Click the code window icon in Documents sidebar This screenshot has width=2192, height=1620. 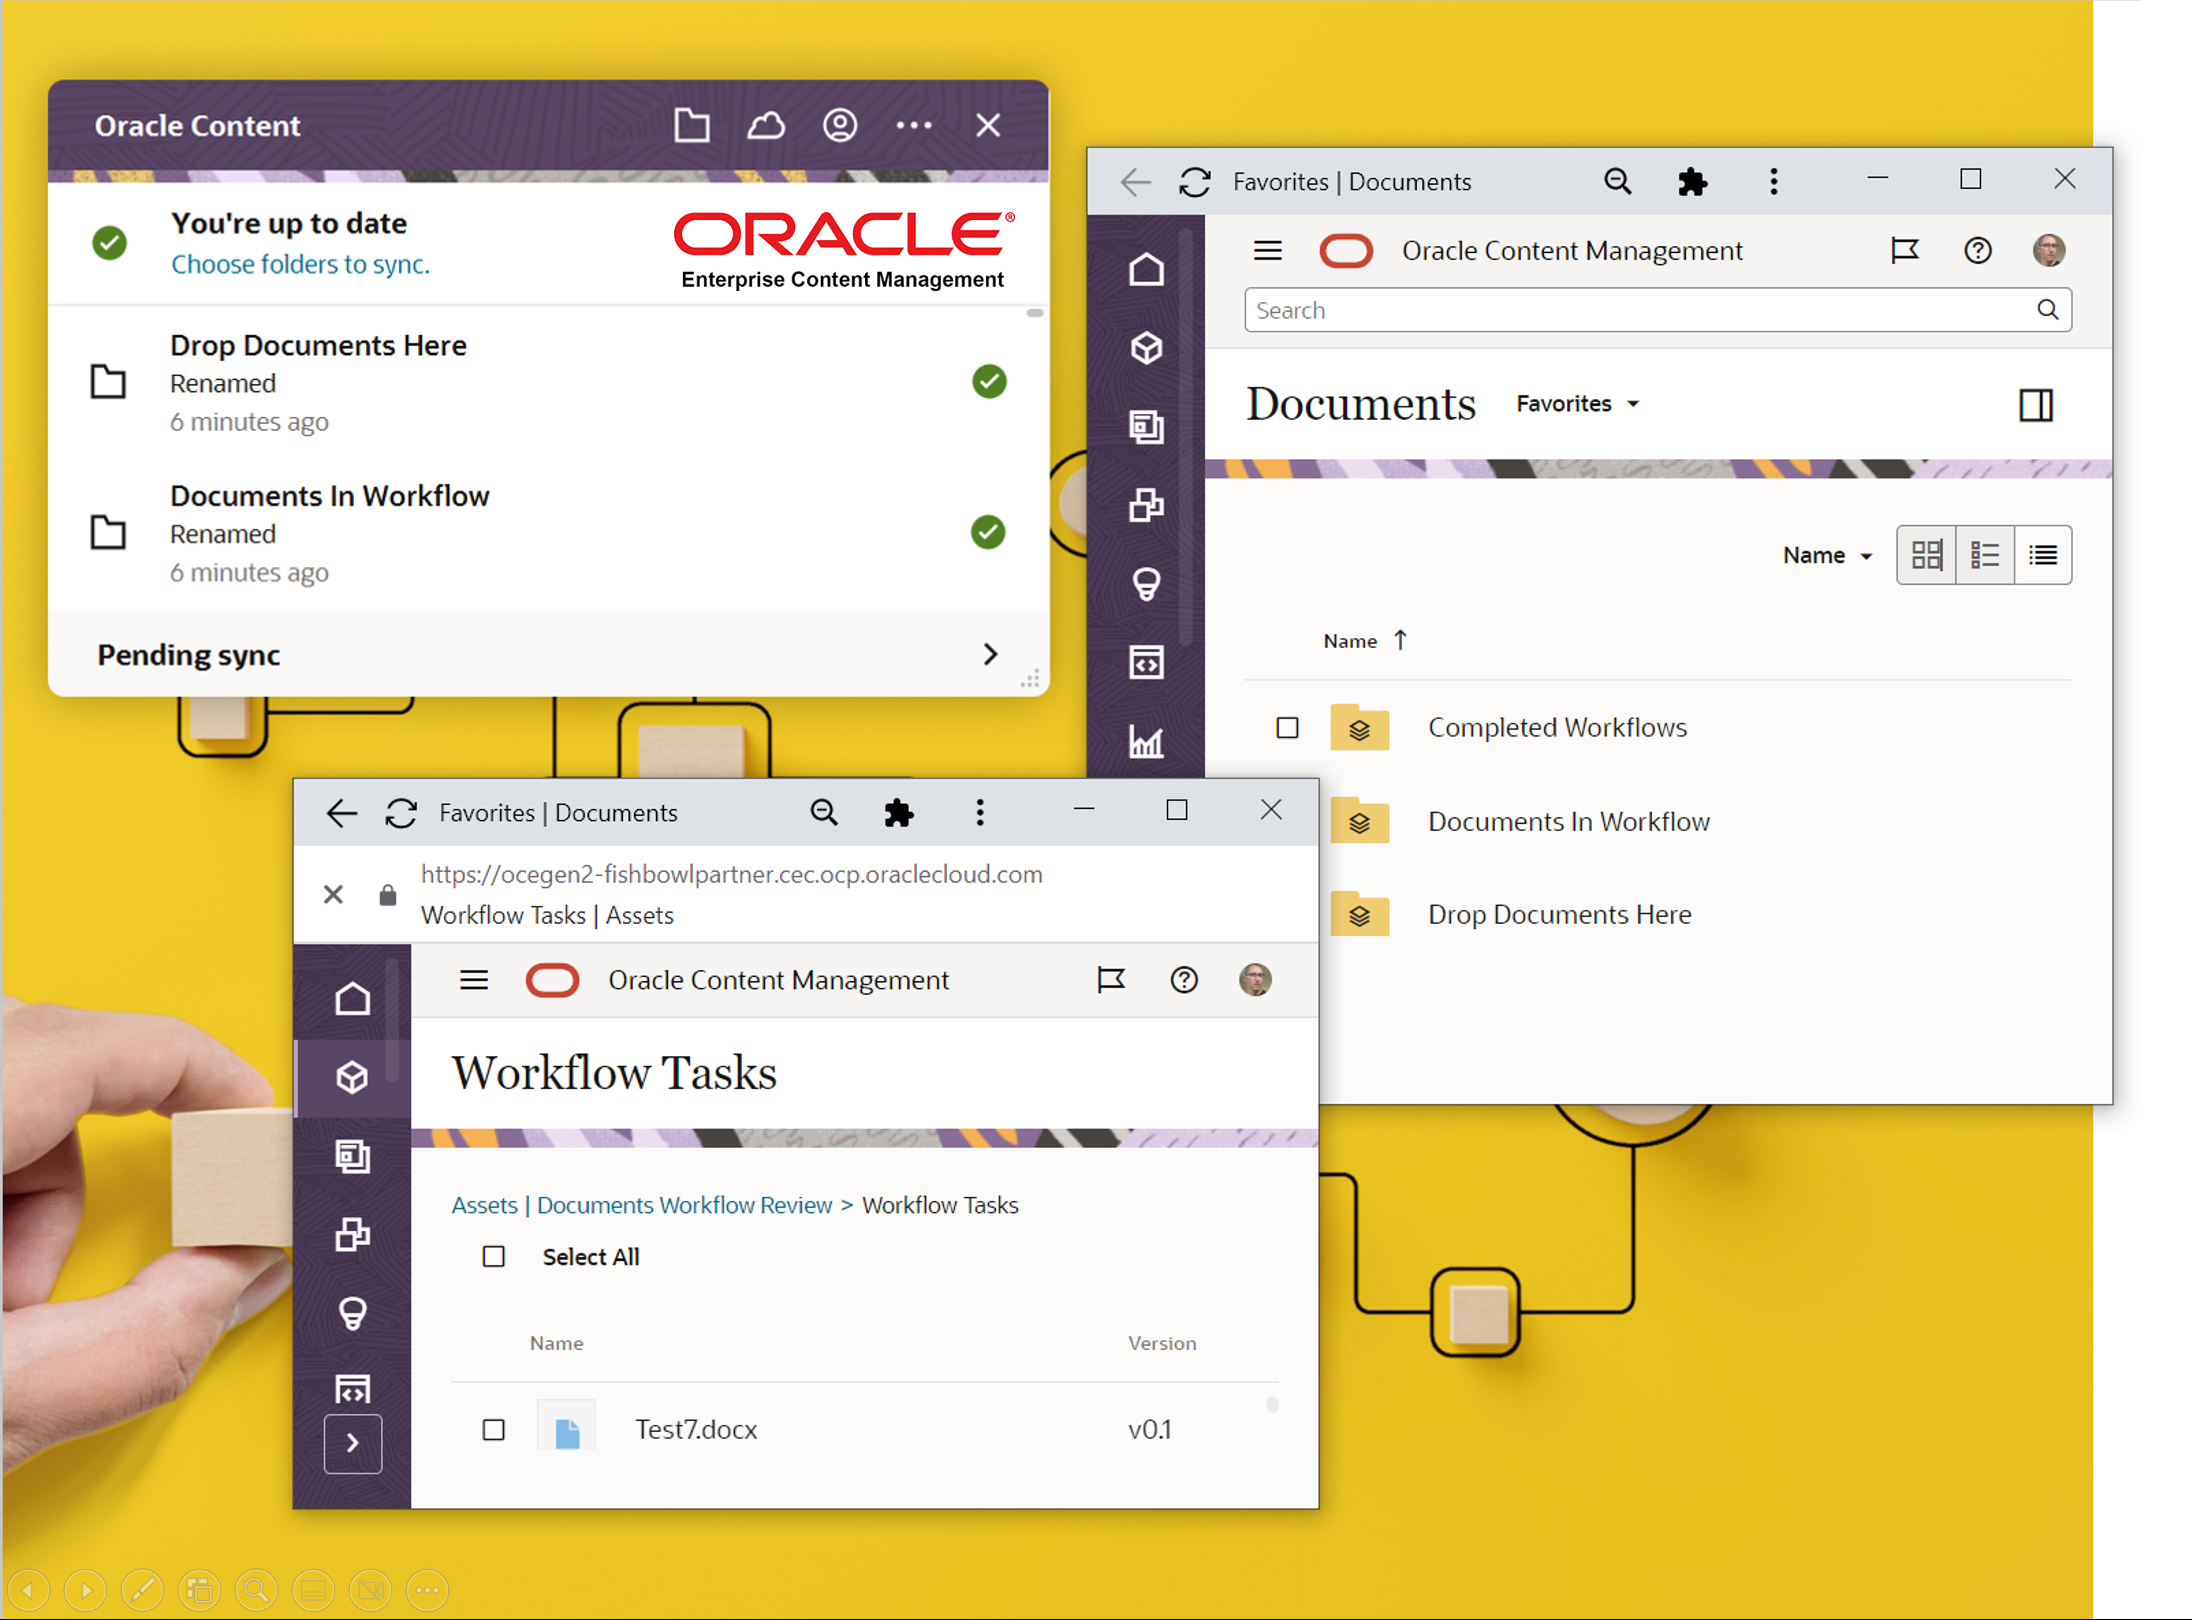tap(1146, 663)
